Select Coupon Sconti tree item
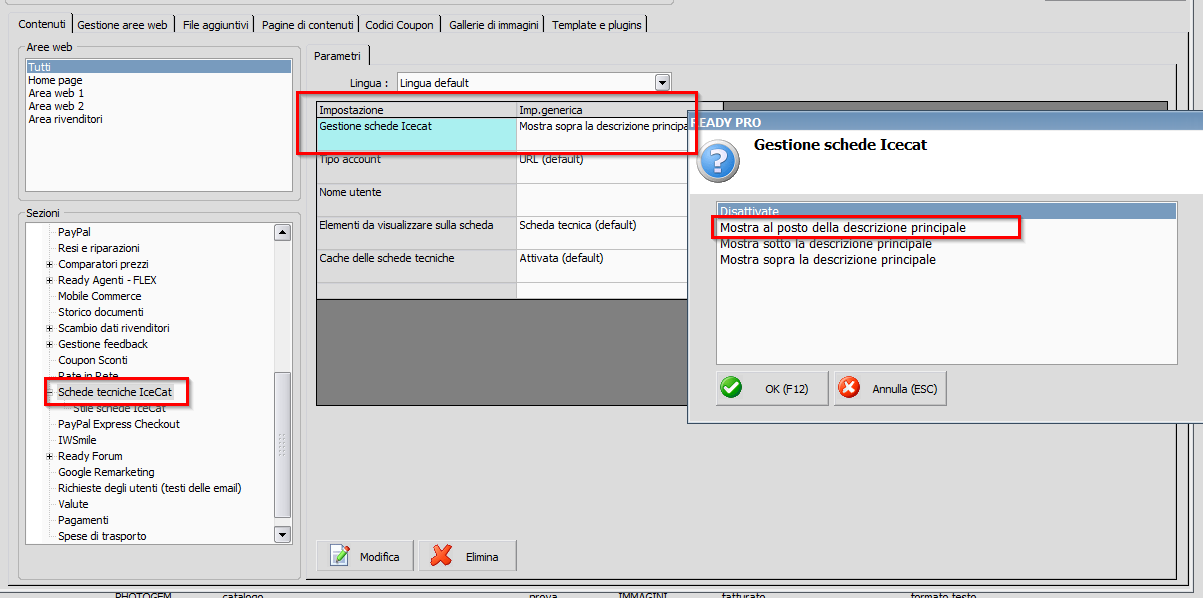Screen dimensions: 1203x598 click(x=93, y=360)
